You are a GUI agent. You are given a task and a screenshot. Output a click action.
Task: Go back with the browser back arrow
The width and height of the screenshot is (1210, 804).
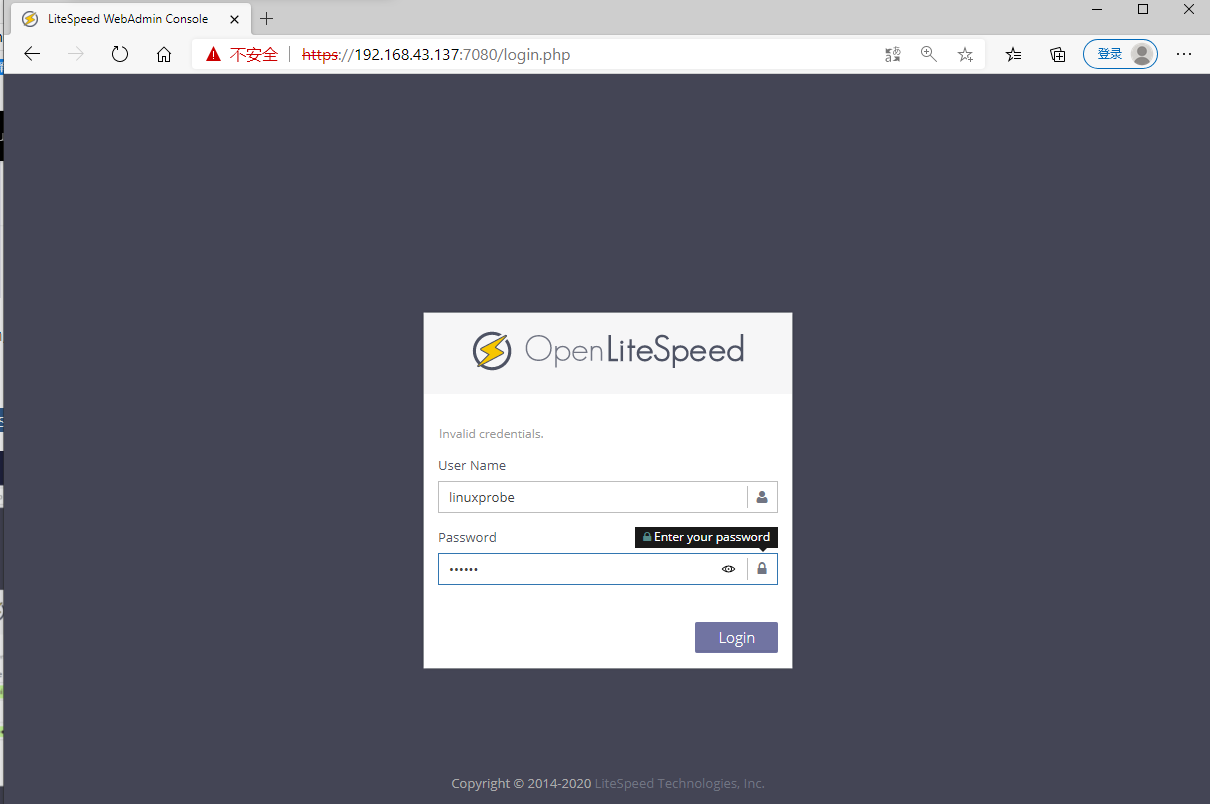tap(32, 54)
